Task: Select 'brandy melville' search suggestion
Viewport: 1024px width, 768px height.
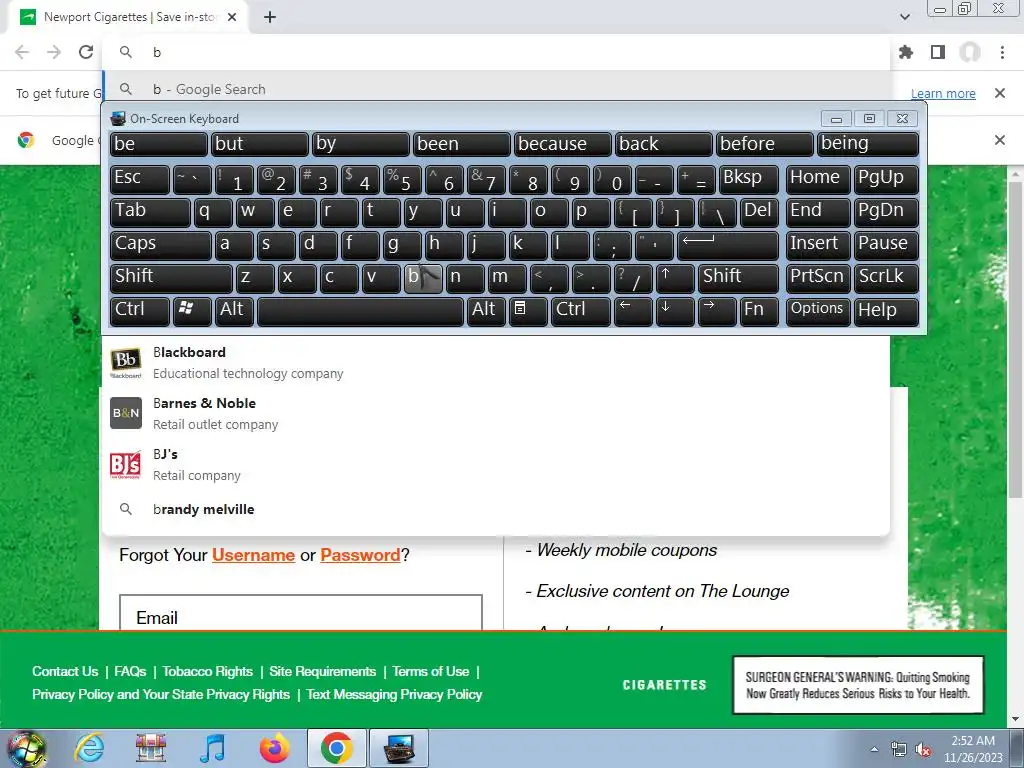Action: tap(495, 509)
